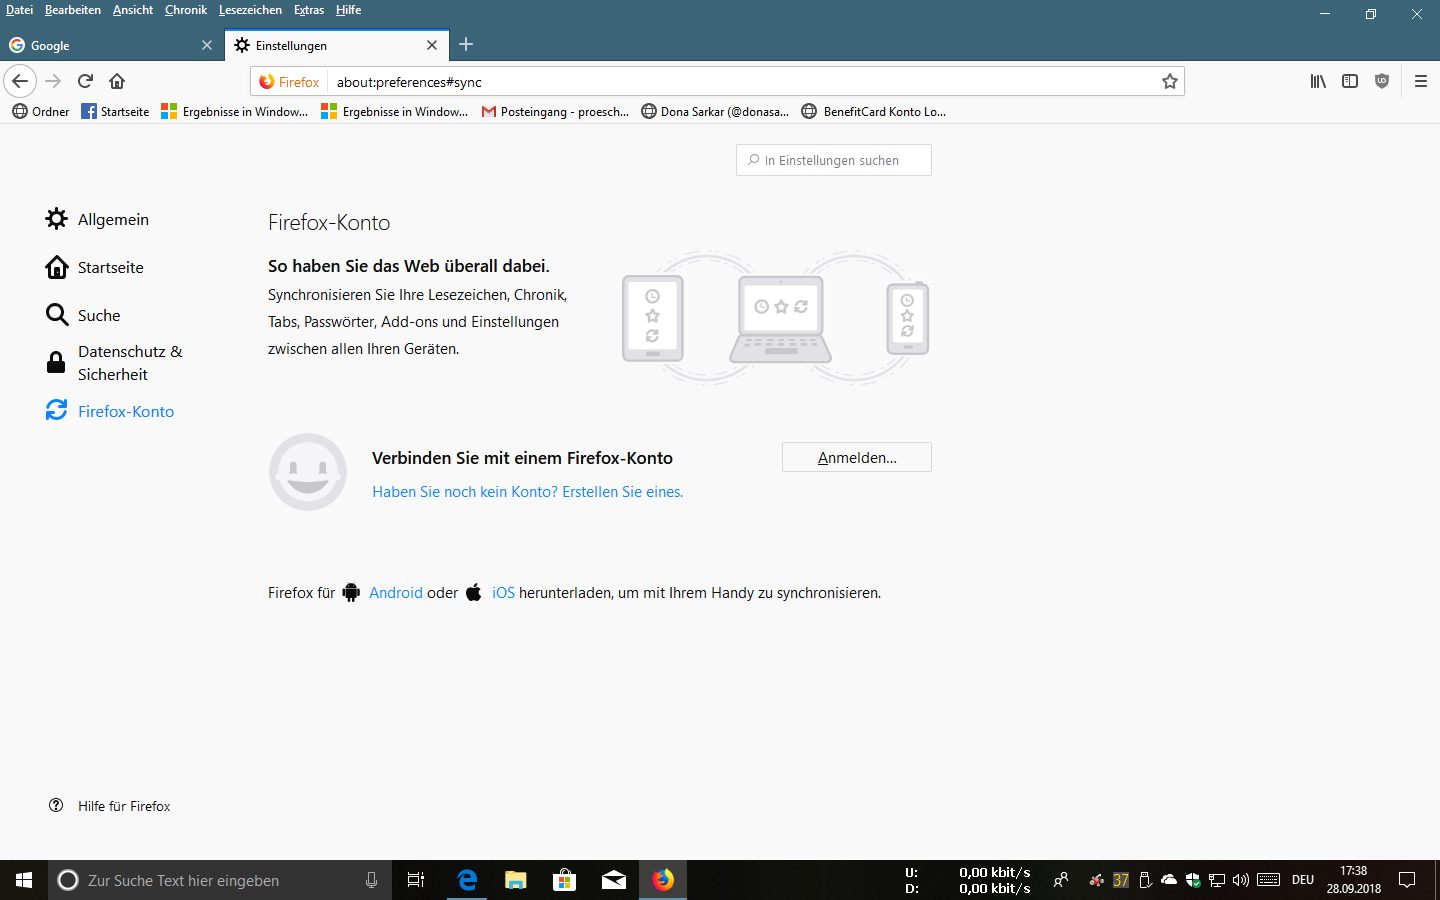Viewport: 1440px width, 900px height.
Task: Open the Datei menu
Action: [19, 10]
